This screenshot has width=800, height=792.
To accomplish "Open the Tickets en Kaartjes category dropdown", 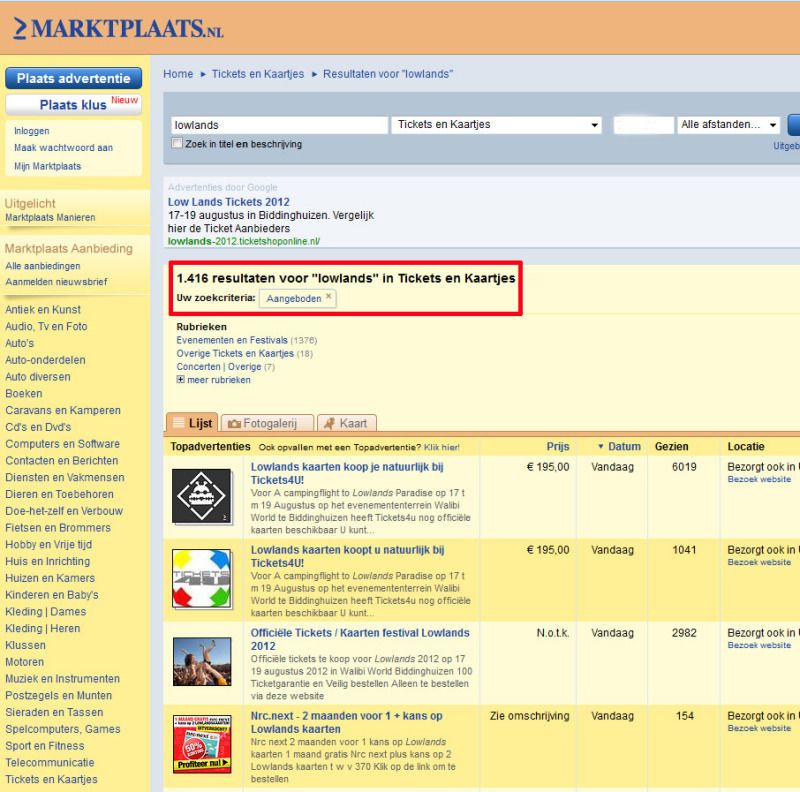I will tap(496, 125).
